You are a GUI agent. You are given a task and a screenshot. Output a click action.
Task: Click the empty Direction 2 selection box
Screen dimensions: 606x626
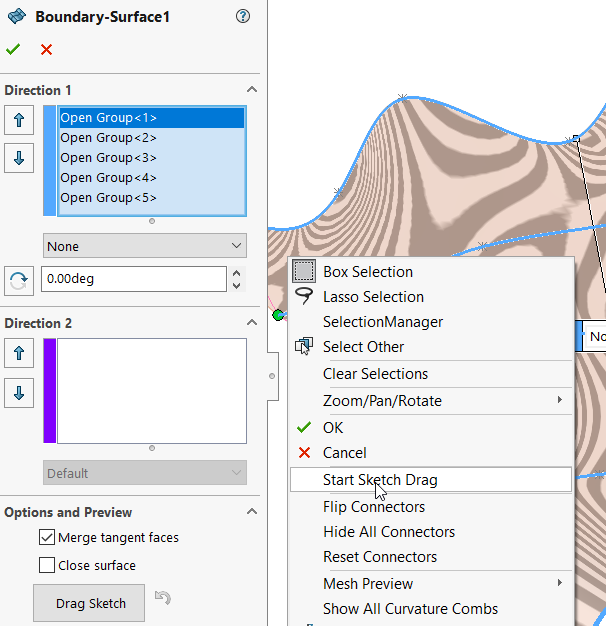(152, 391)
